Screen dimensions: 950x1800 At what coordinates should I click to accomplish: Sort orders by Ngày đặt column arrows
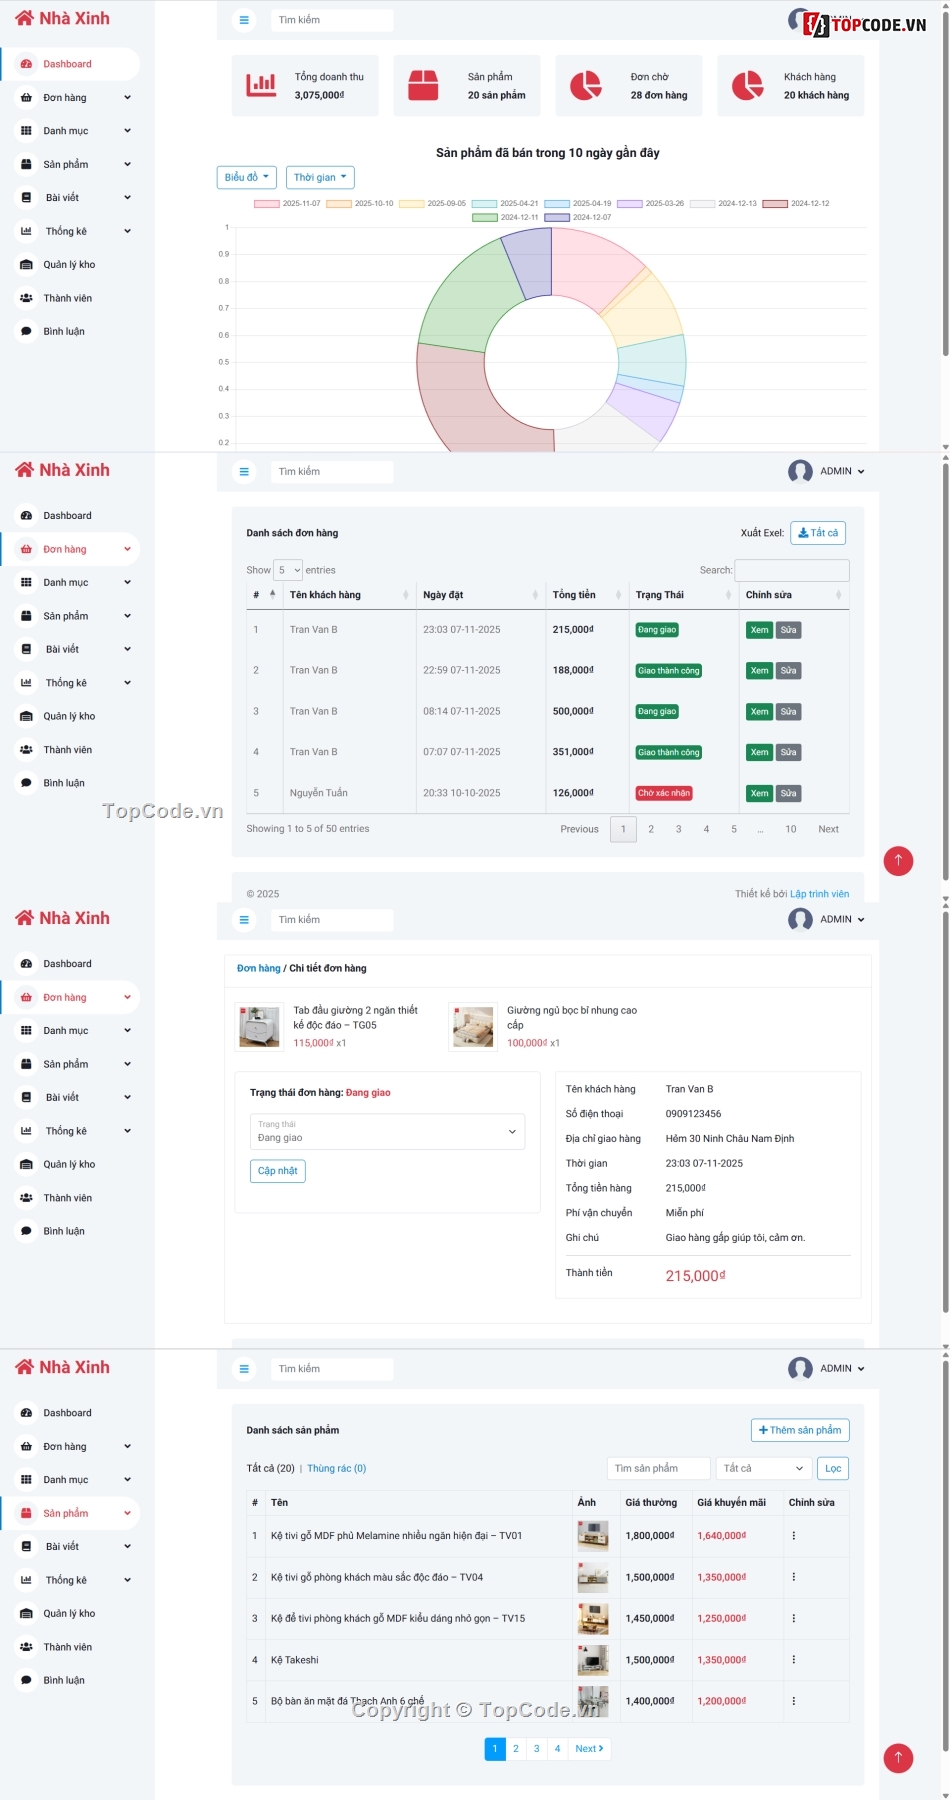[535, 595]
